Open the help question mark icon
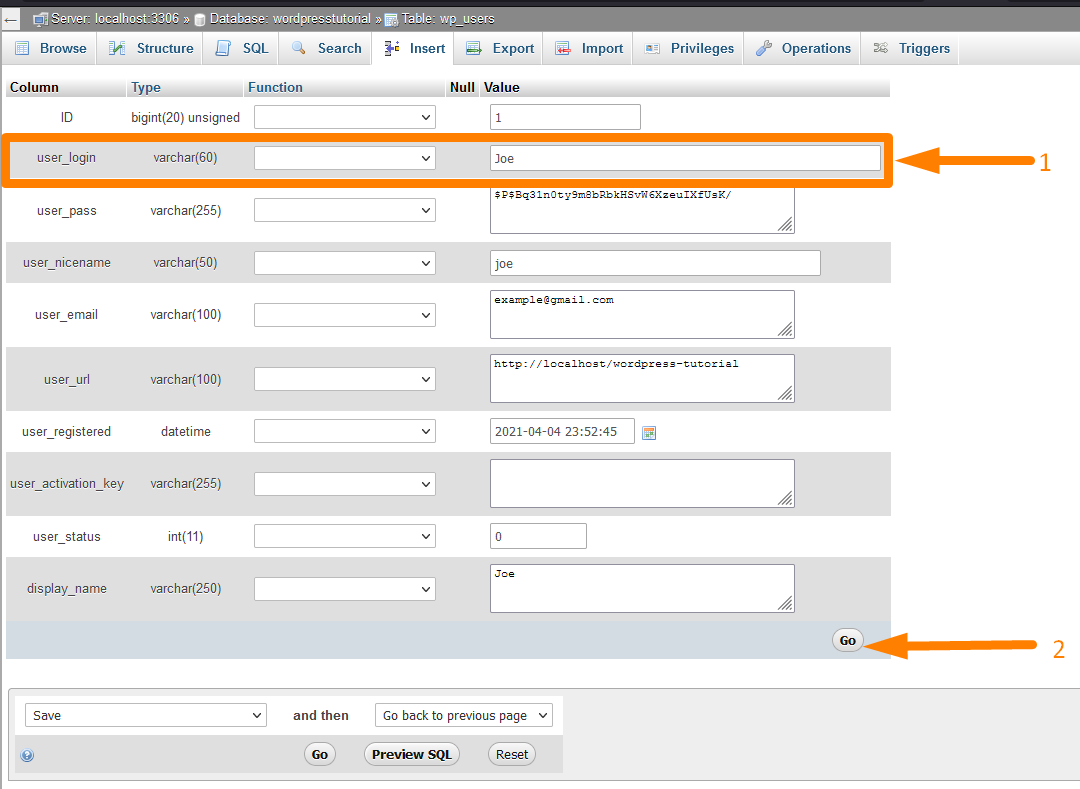Viewport: 1080px width, 789px height. [27, 755]
